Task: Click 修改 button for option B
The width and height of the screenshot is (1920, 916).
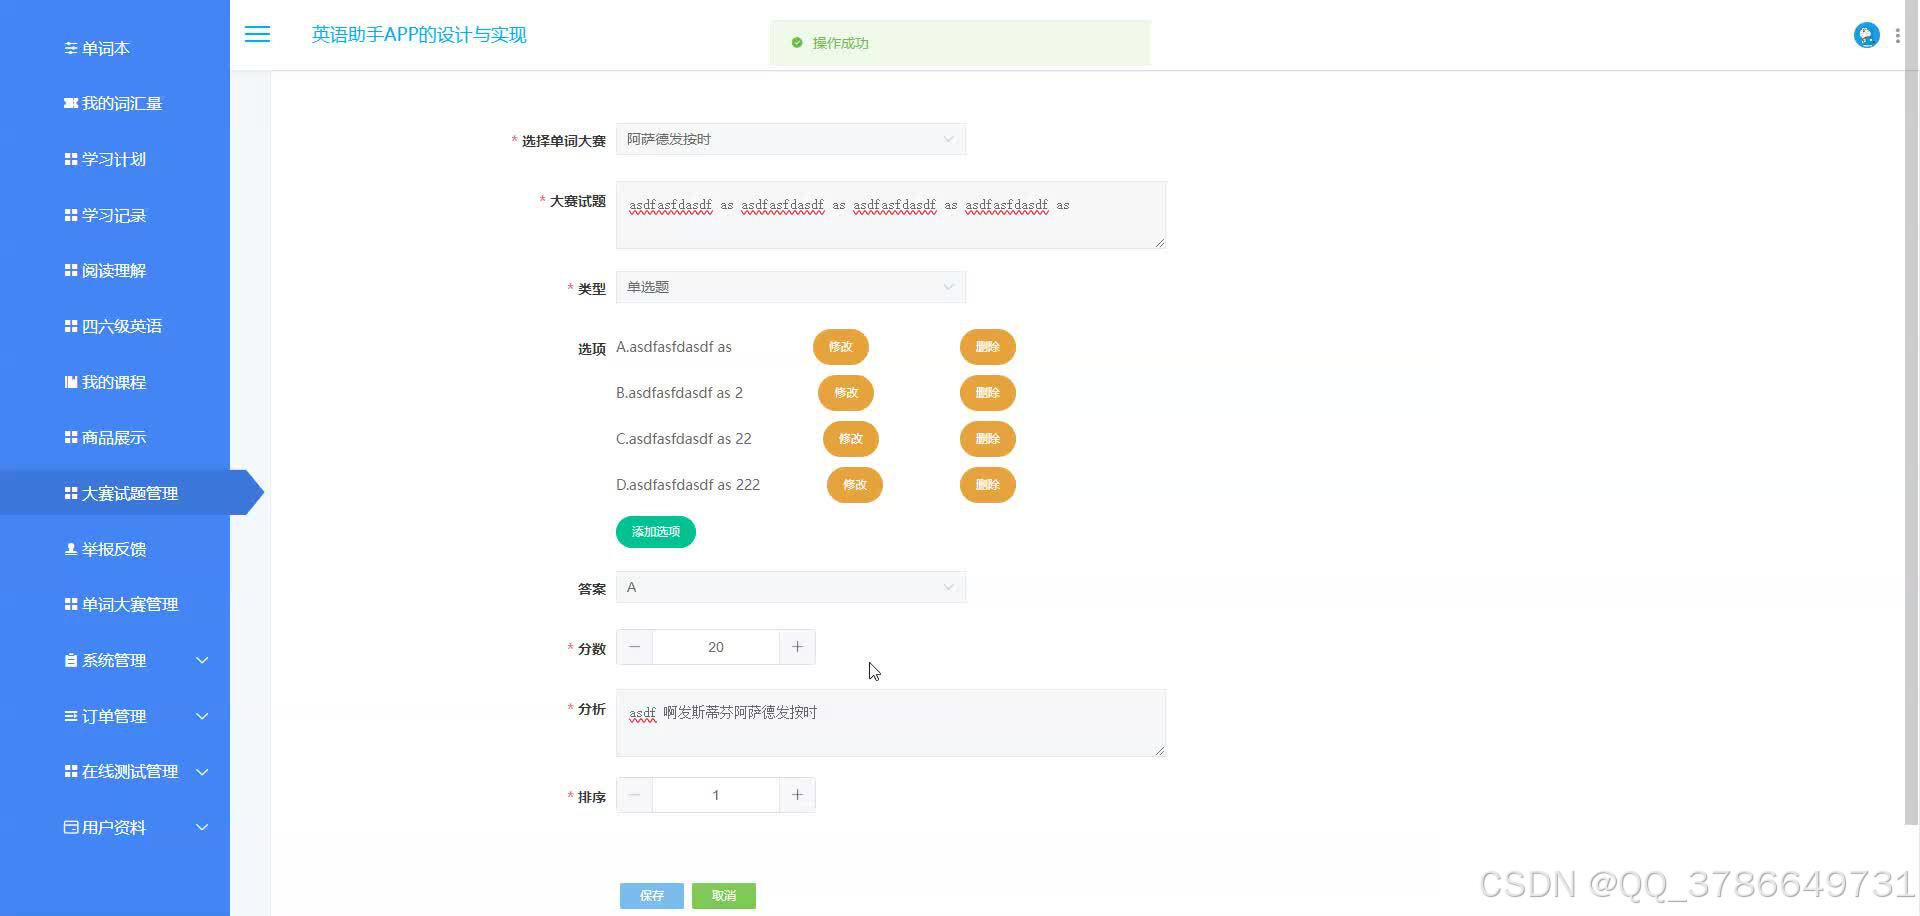Action: pyautogui.click(x=846, y=393)
